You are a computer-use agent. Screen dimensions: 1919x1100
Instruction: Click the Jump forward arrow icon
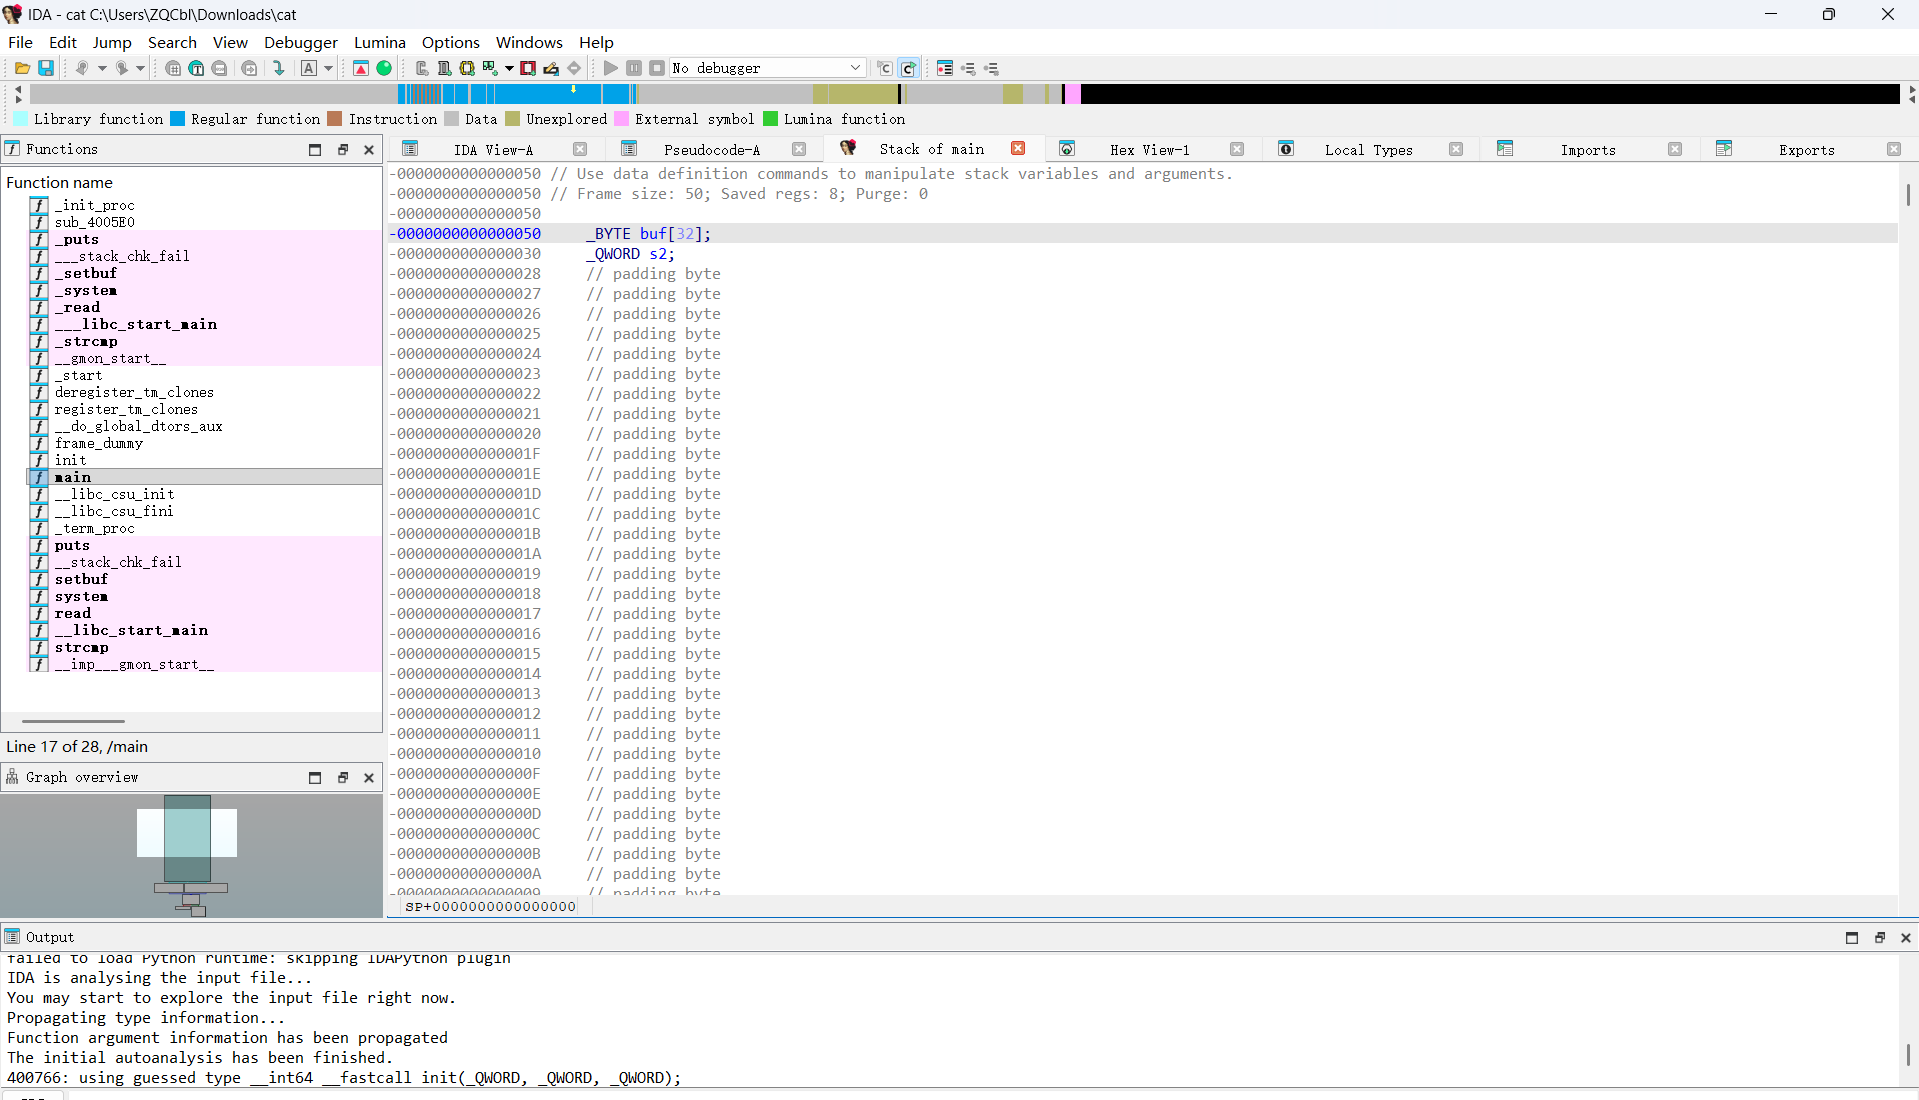coord(121,68)
